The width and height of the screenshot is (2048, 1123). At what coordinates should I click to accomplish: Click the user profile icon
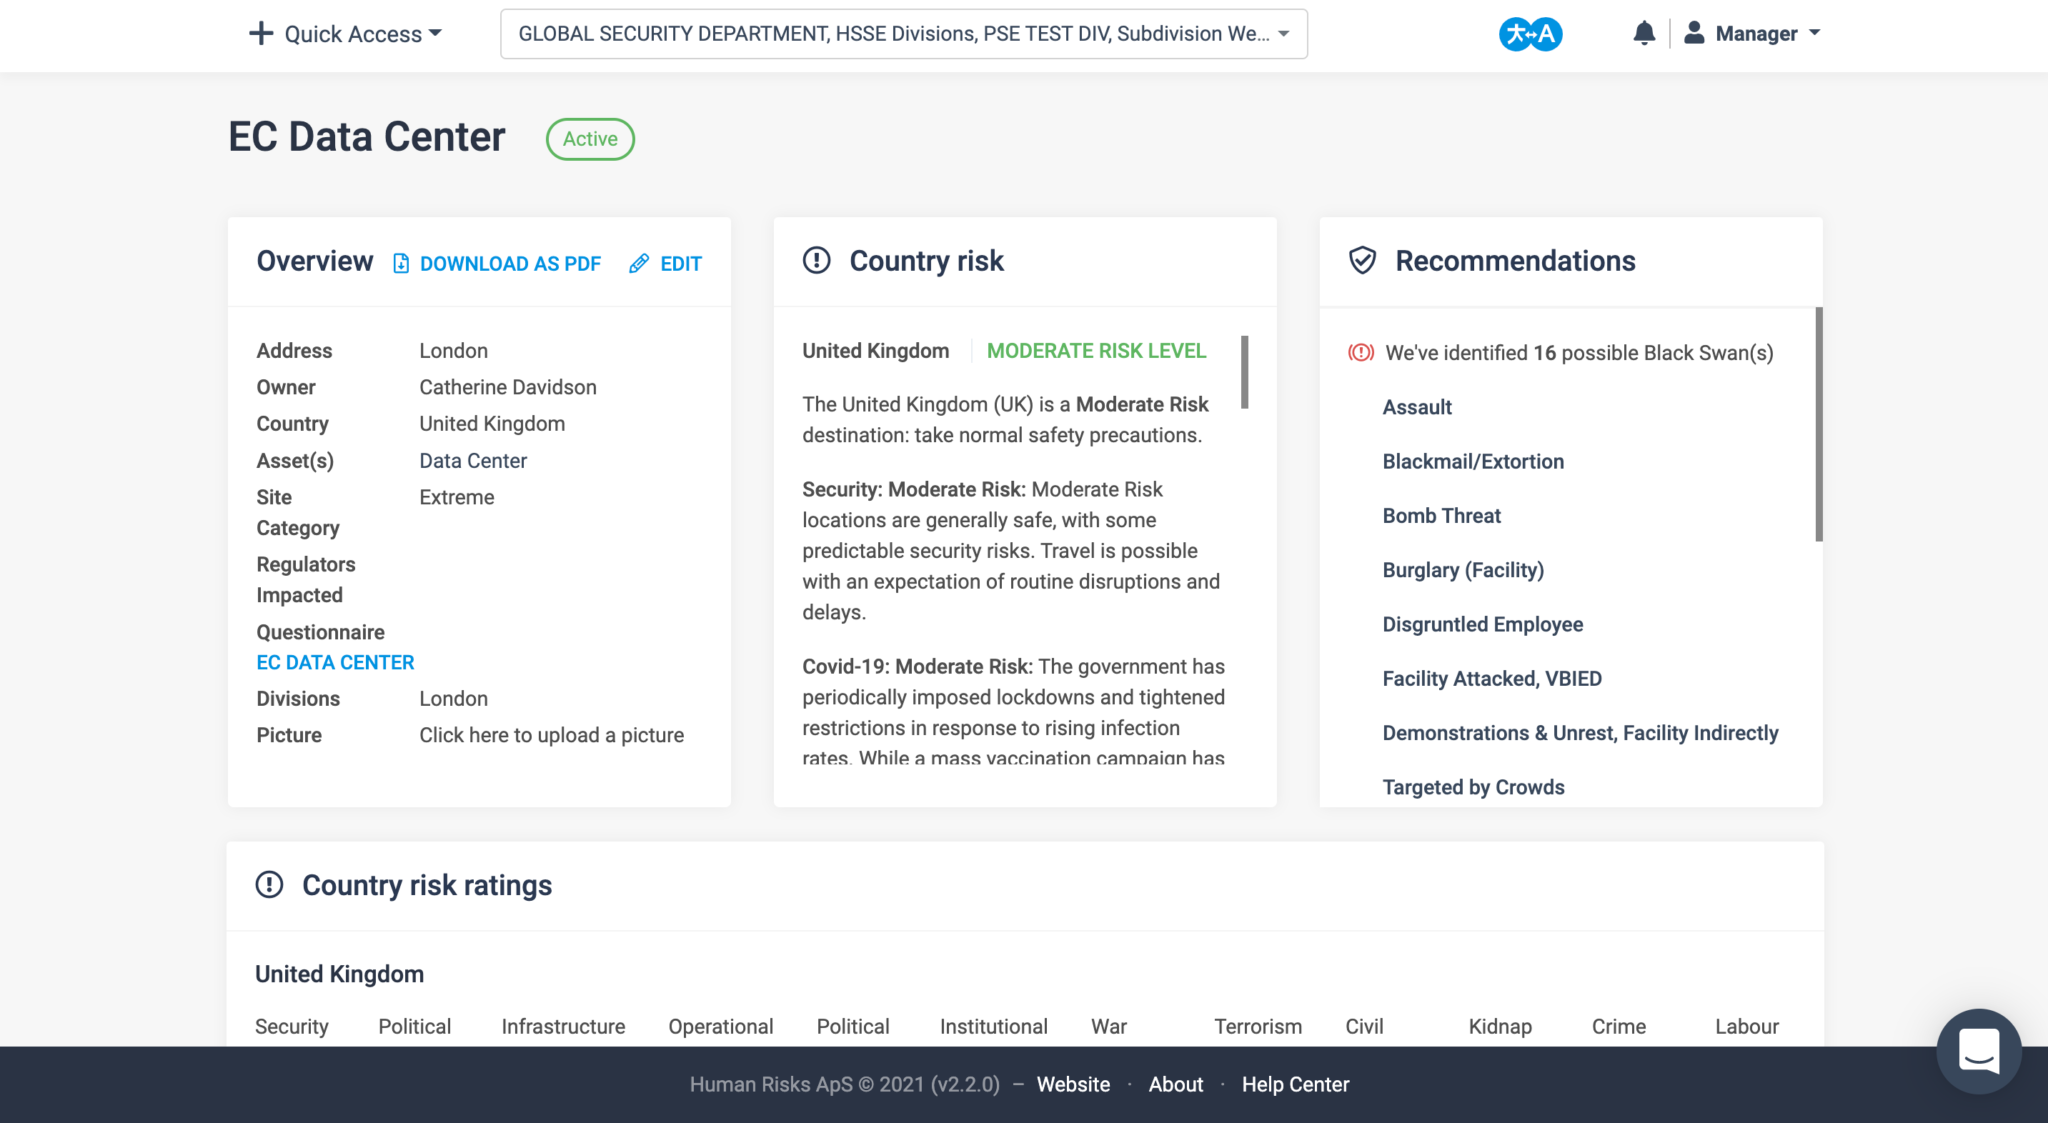coord(1694,34)
